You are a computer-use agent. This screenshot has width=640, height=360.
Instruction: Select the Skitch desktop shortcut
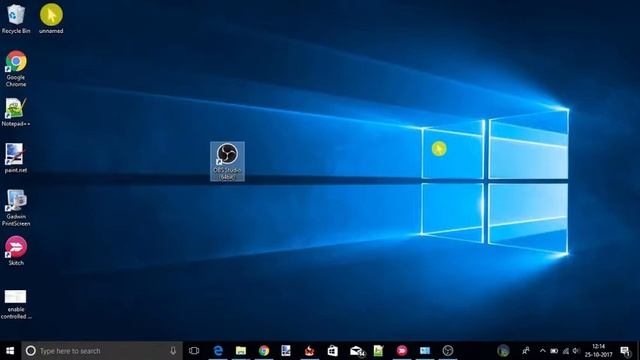pos(16,251)
